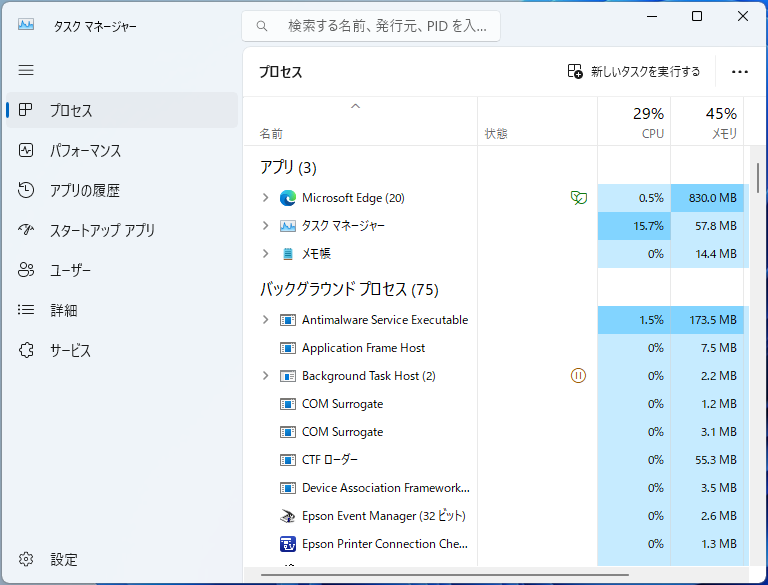Click the Microsoft Edge browser icon

coord(288,198)
